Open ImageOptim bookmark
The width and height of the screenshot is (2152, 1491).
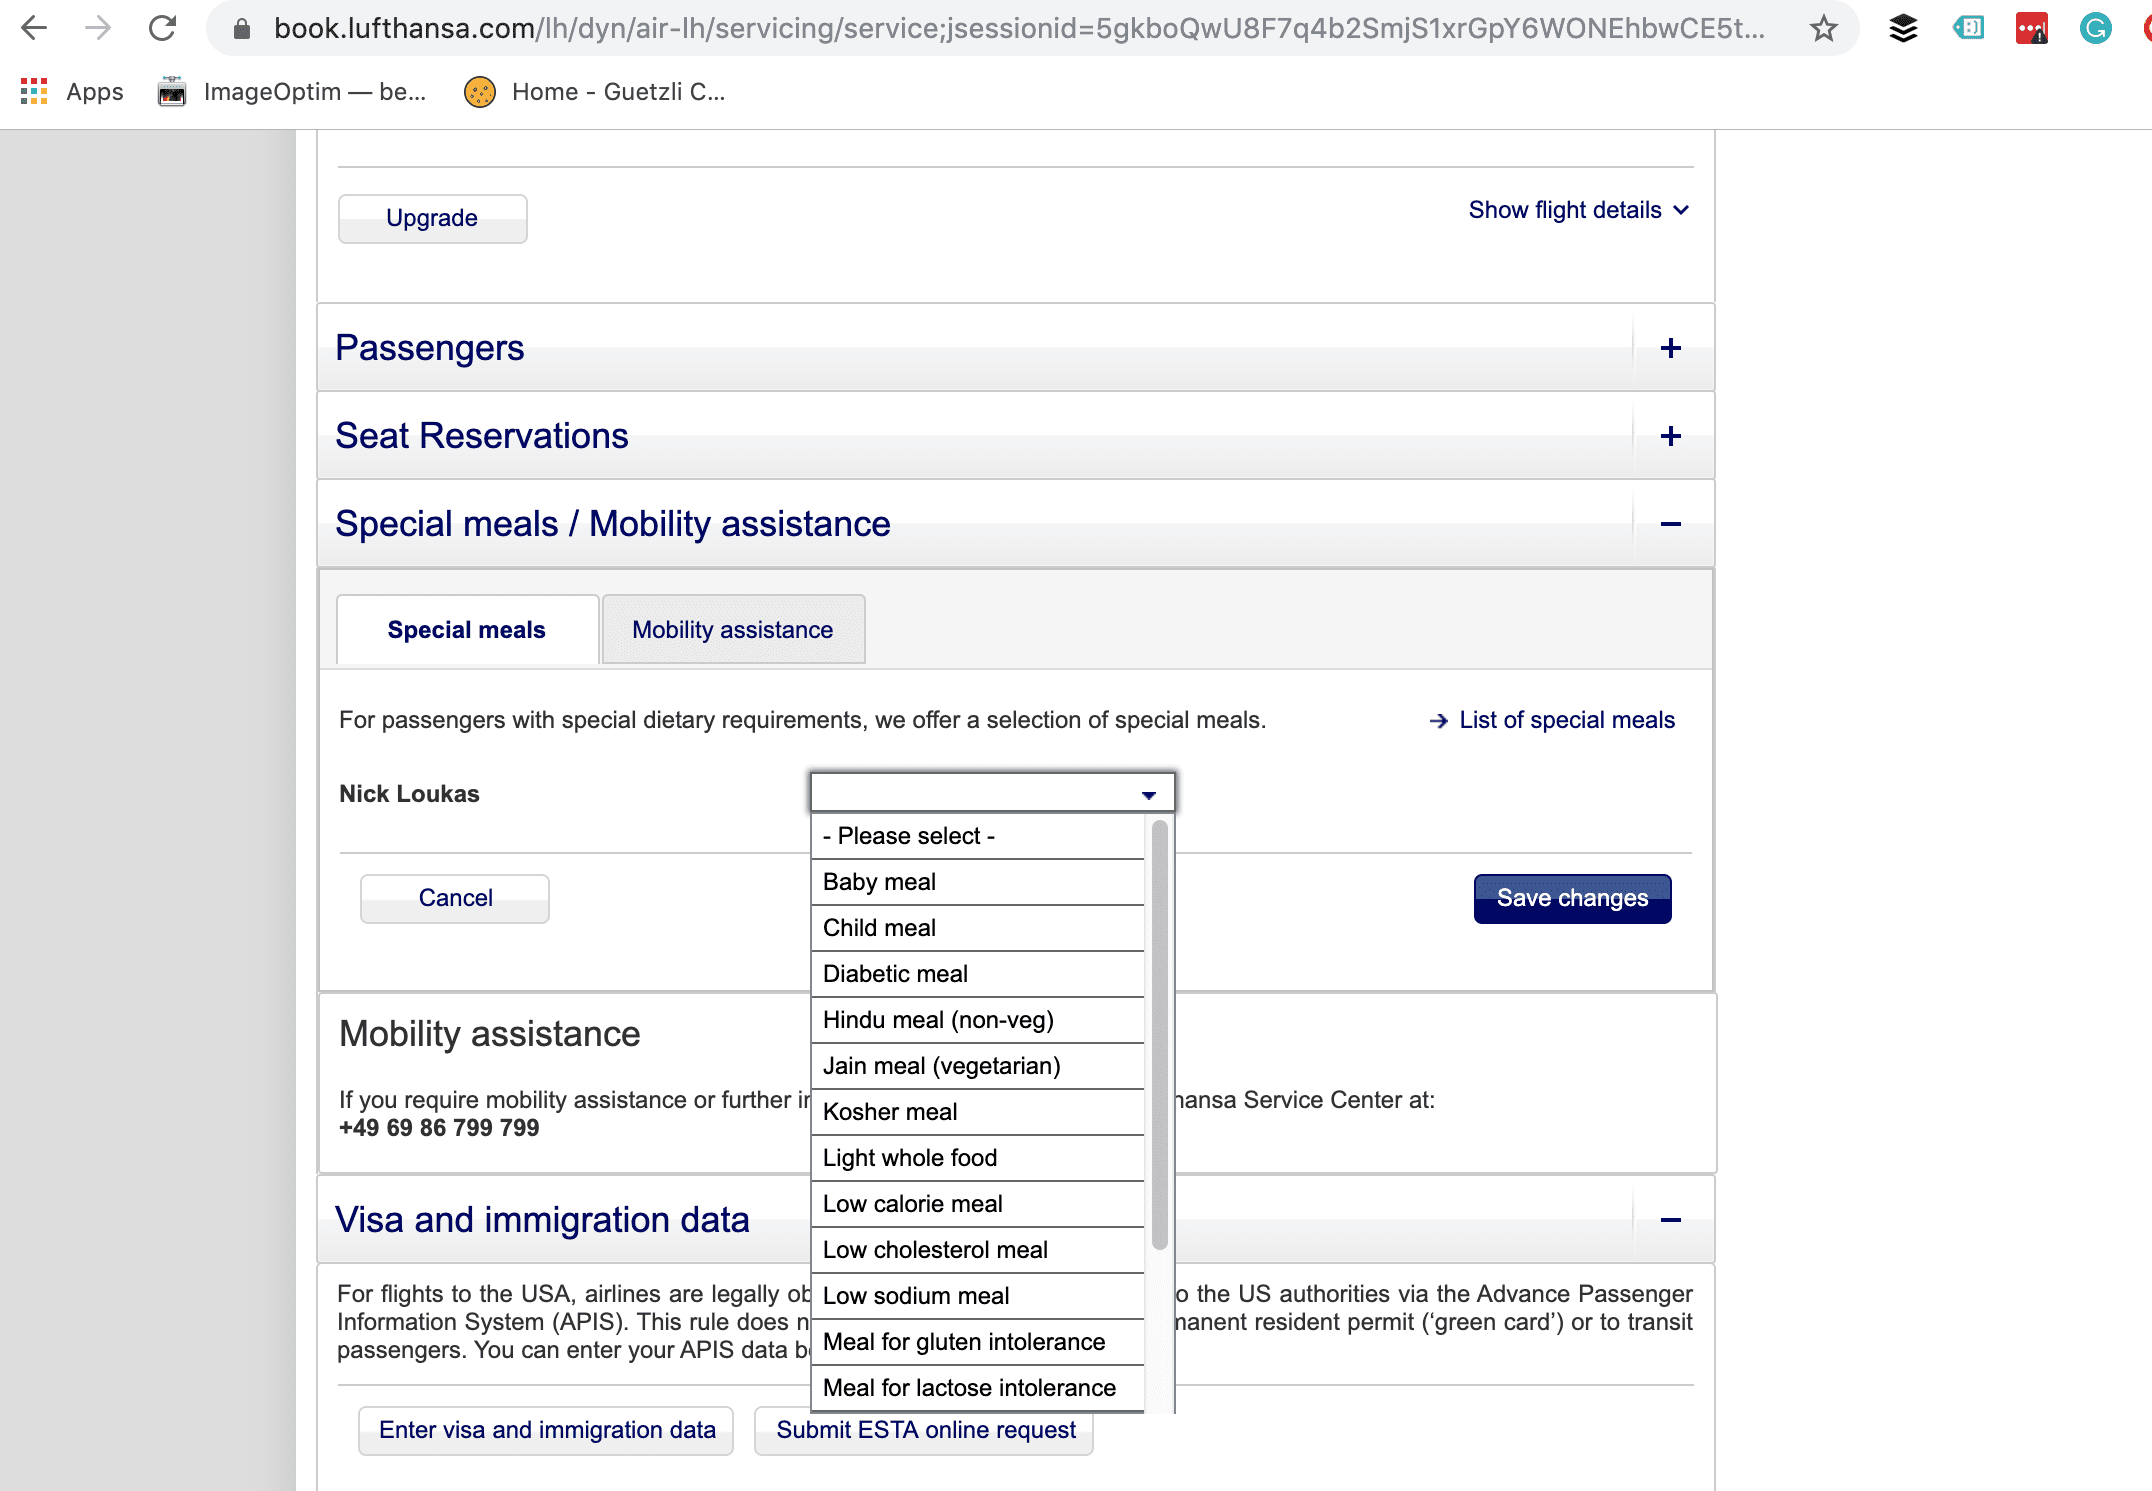tap(292, 92)
